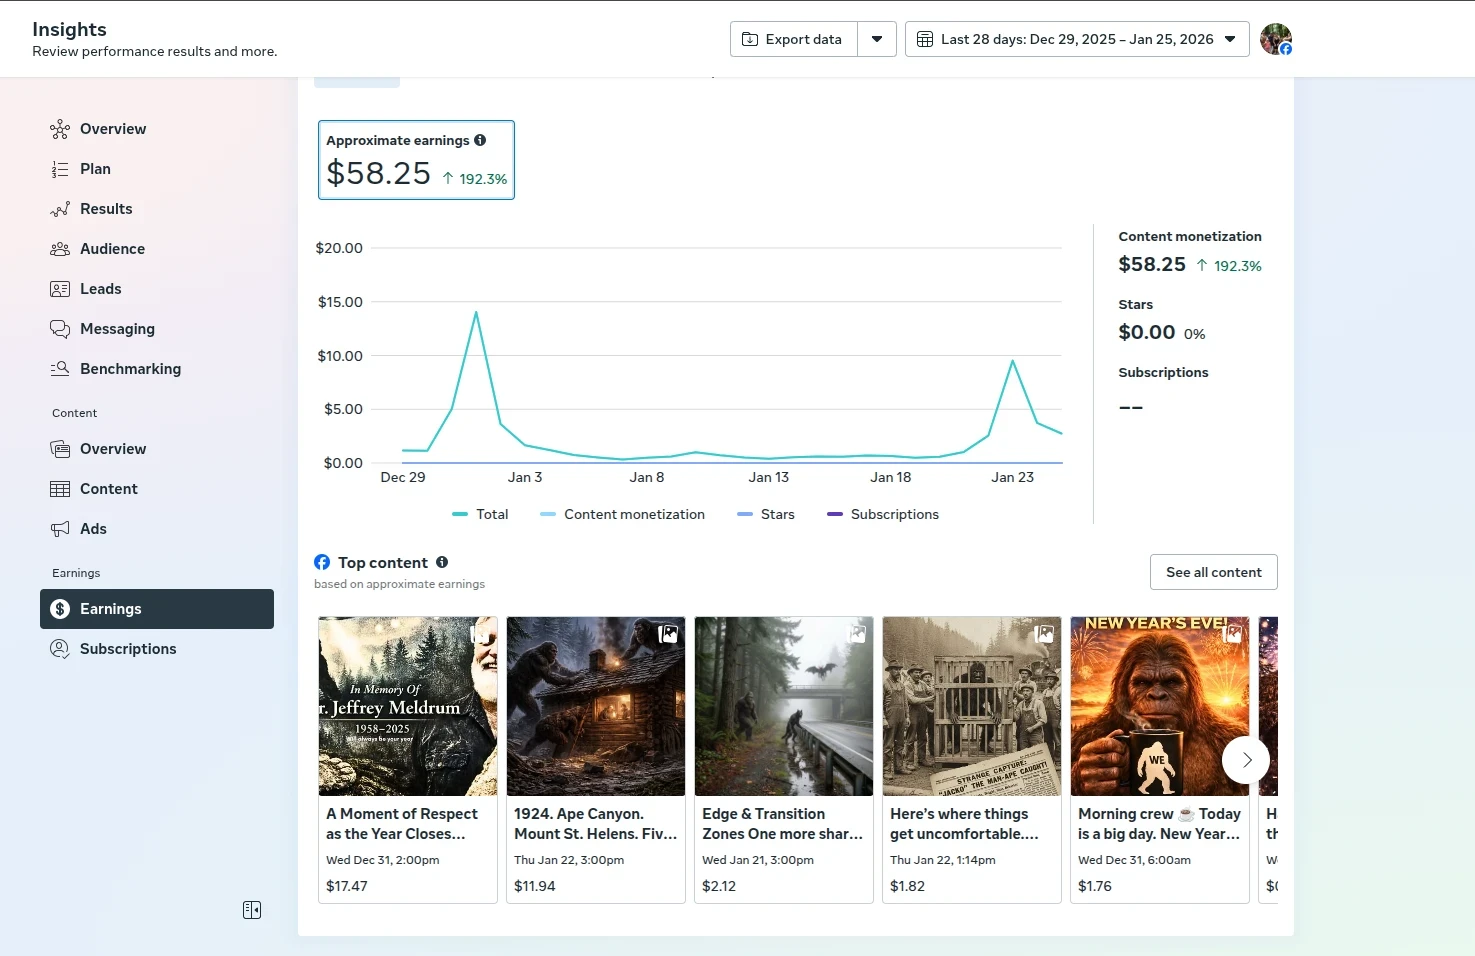Open Results via its chart icon
Image resolution: width=1475 pixels, height=956 pixels.
[60, 209]
